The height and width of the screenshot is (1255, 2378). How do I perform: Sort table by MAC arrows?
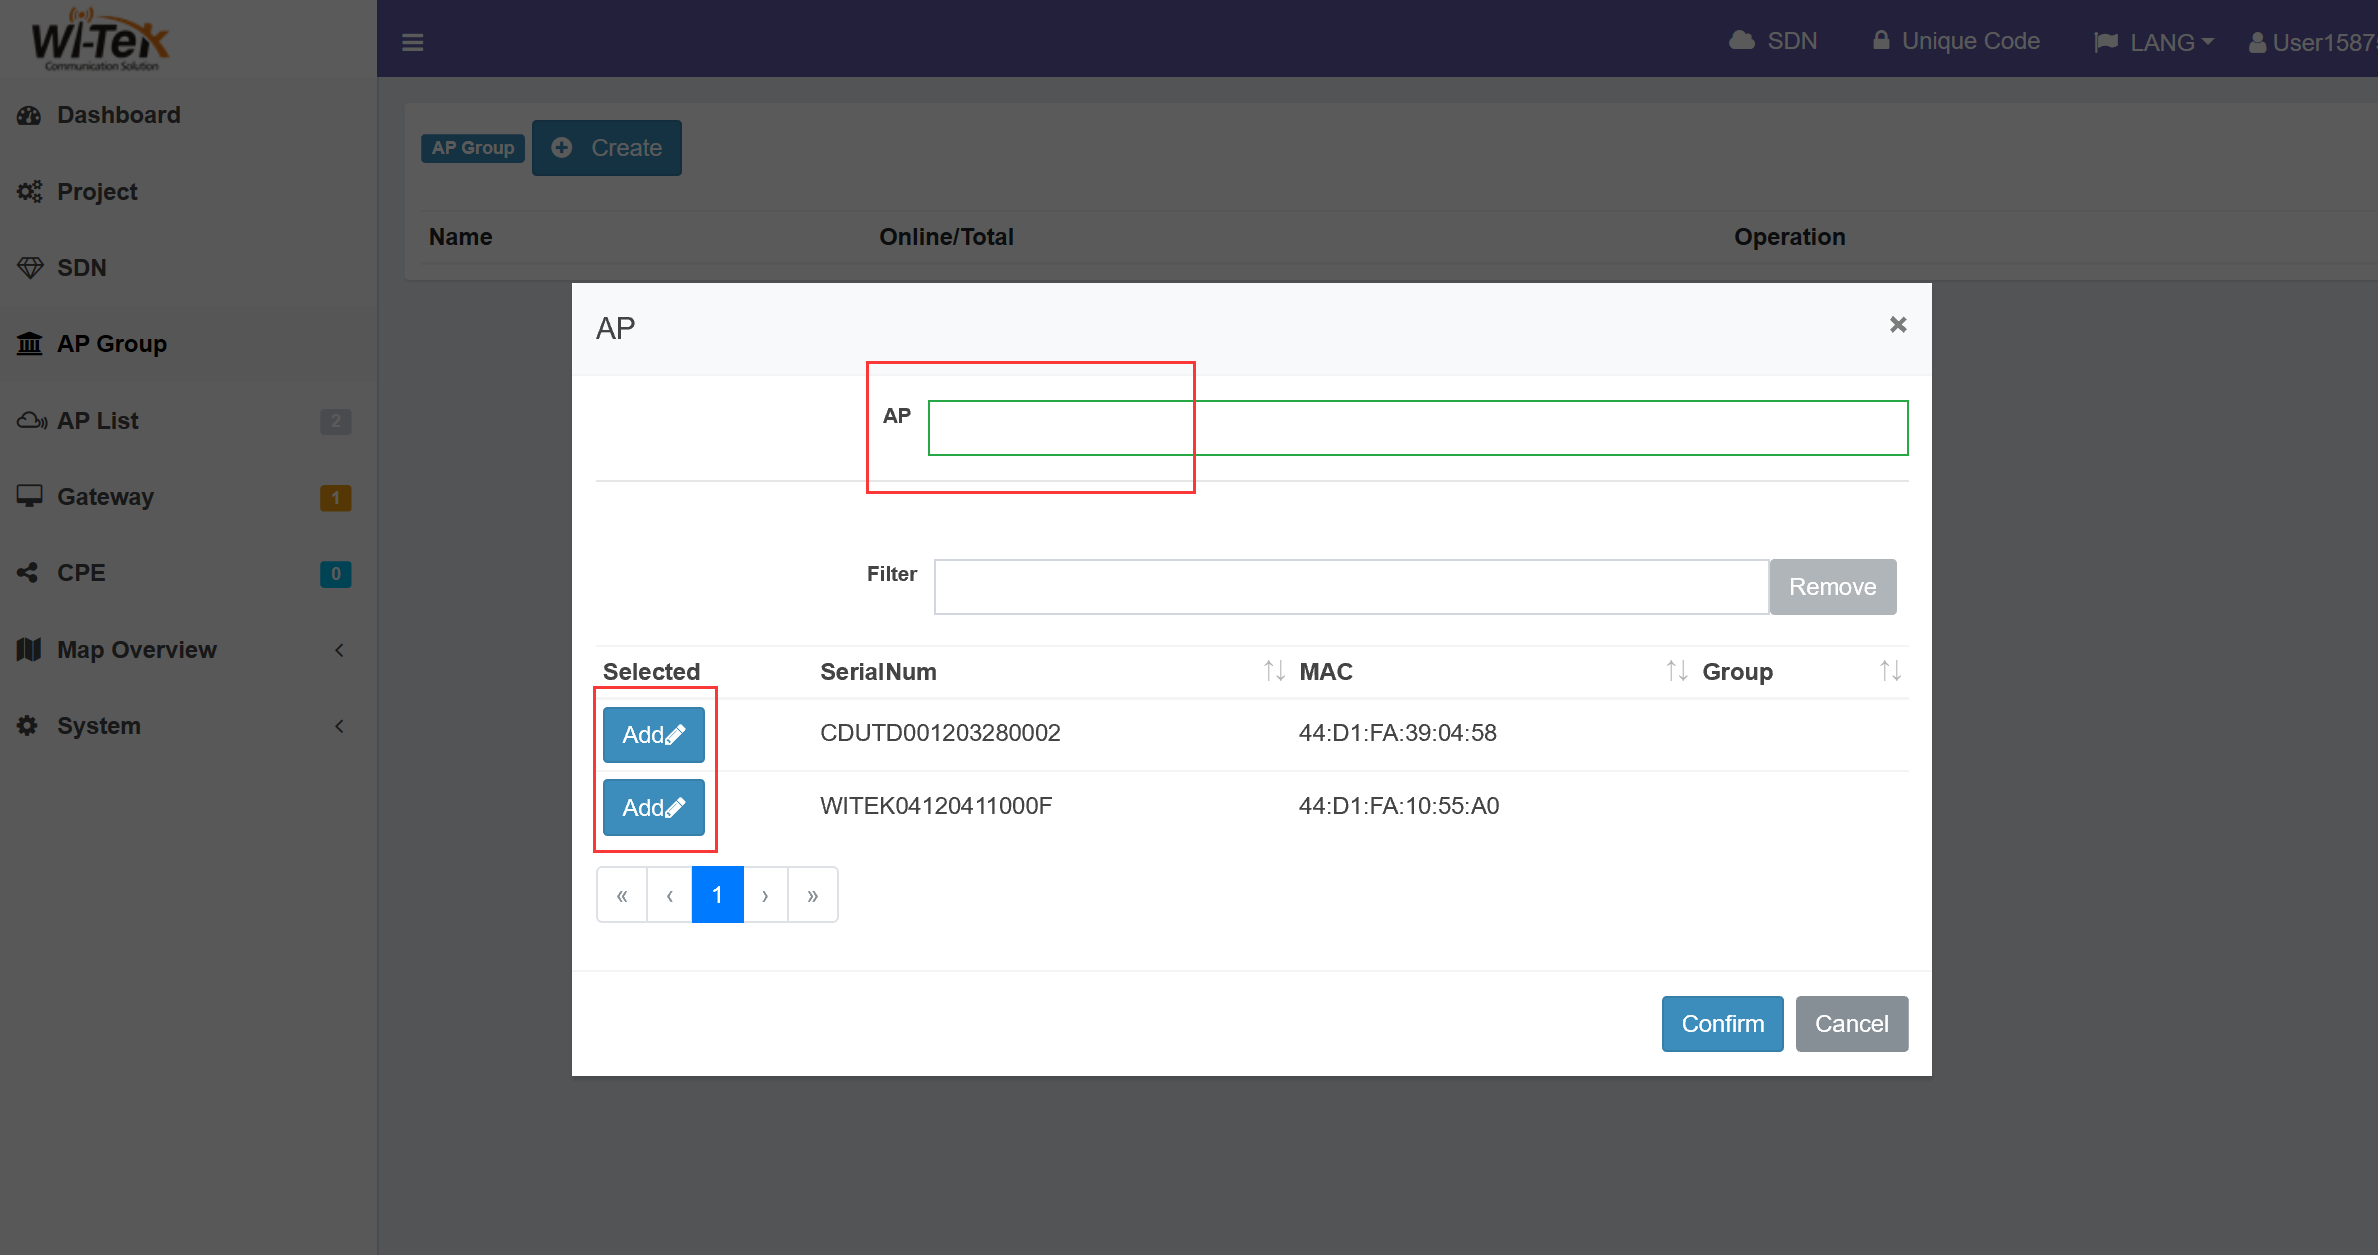1676,671
